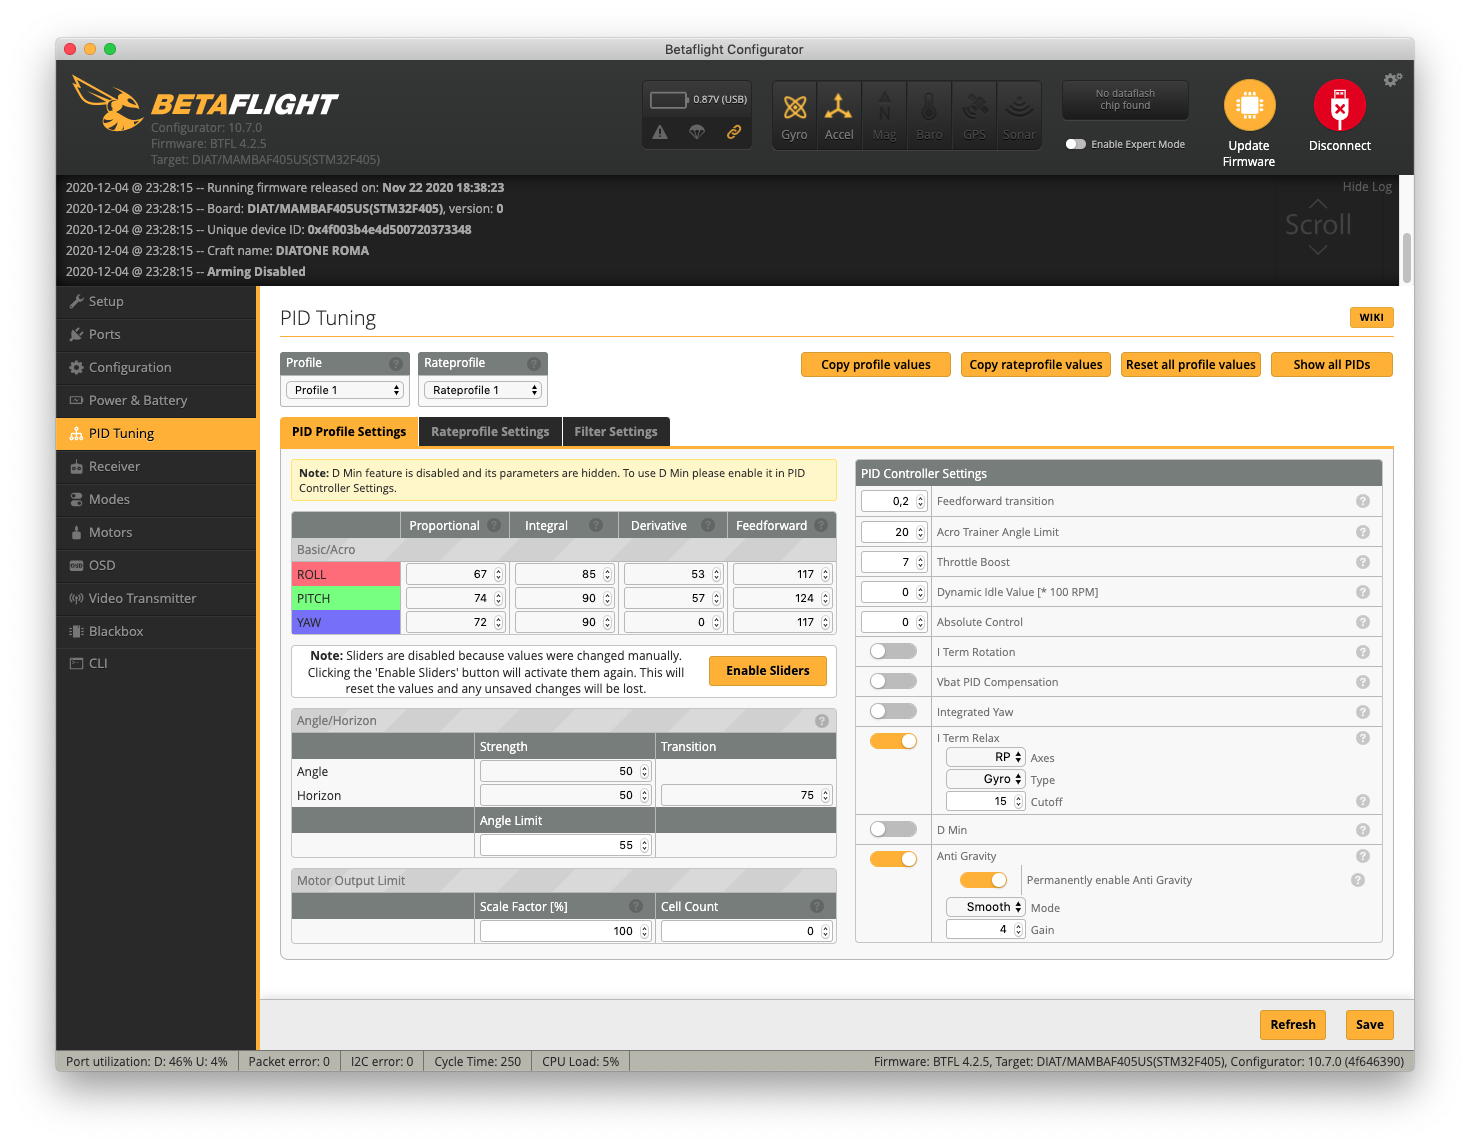Enable D Min switch
1470x1145 pixels.
tap(893, 829)
